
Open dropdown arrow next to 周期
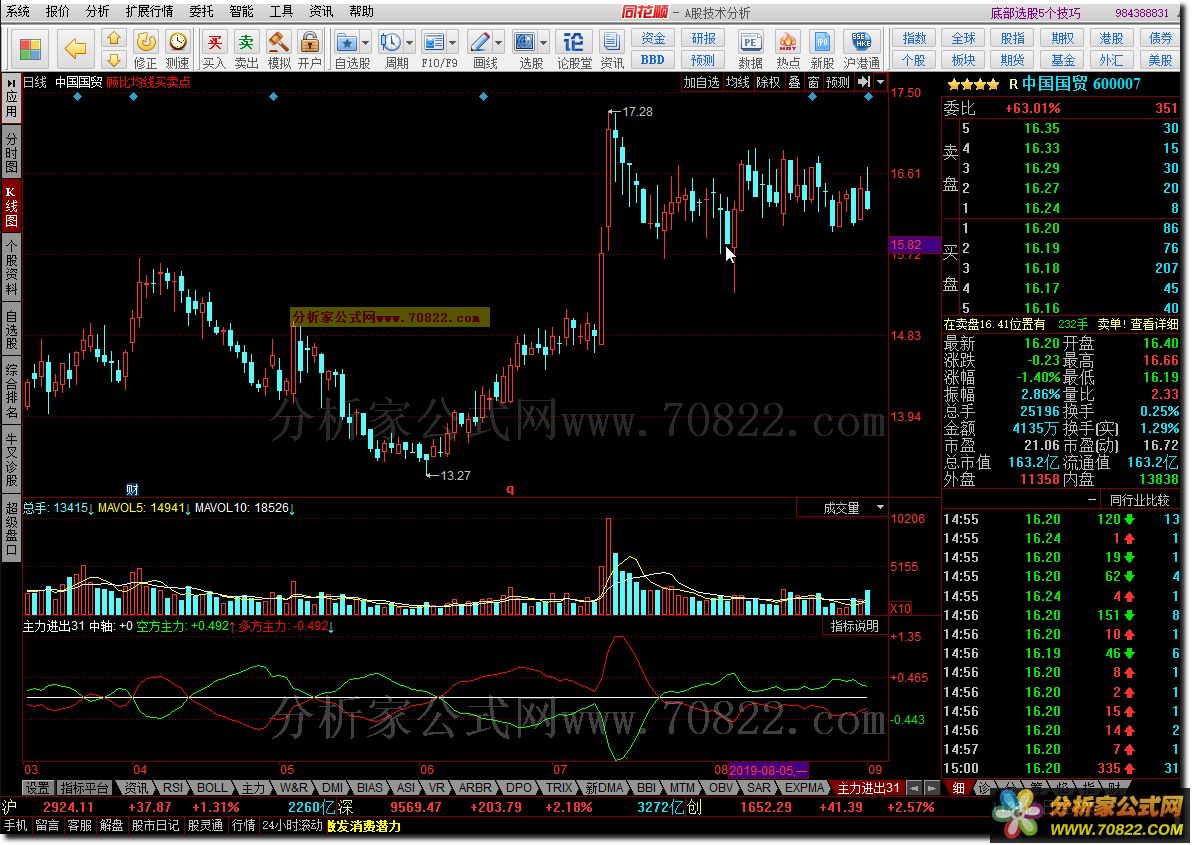tap(410, 43)
